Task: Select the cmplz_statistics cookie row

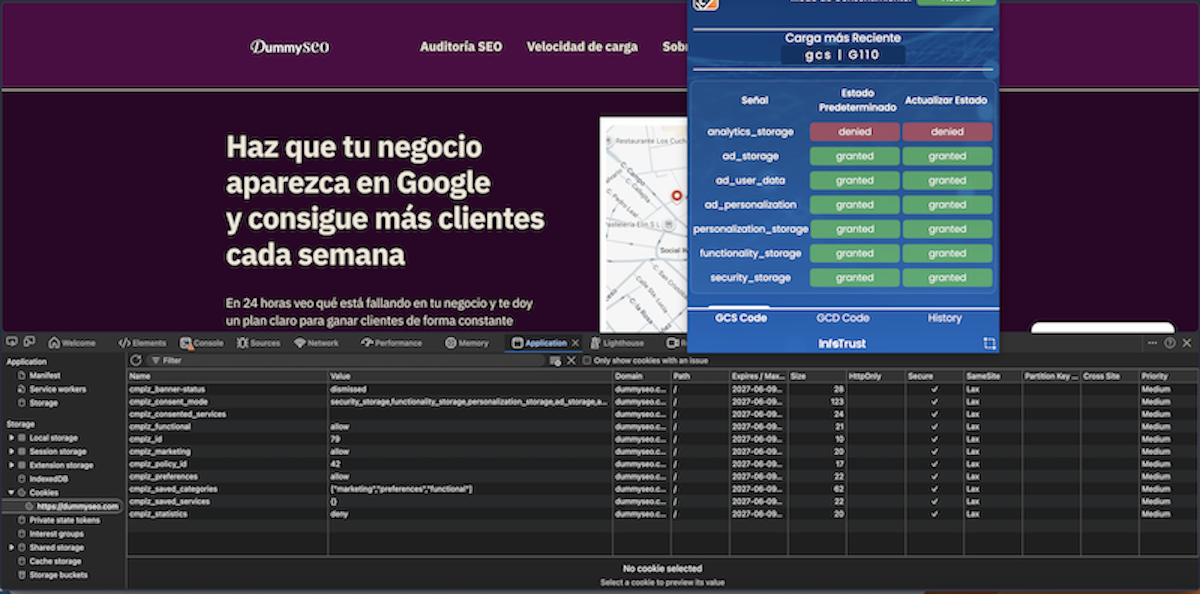Action: [662, 514]
